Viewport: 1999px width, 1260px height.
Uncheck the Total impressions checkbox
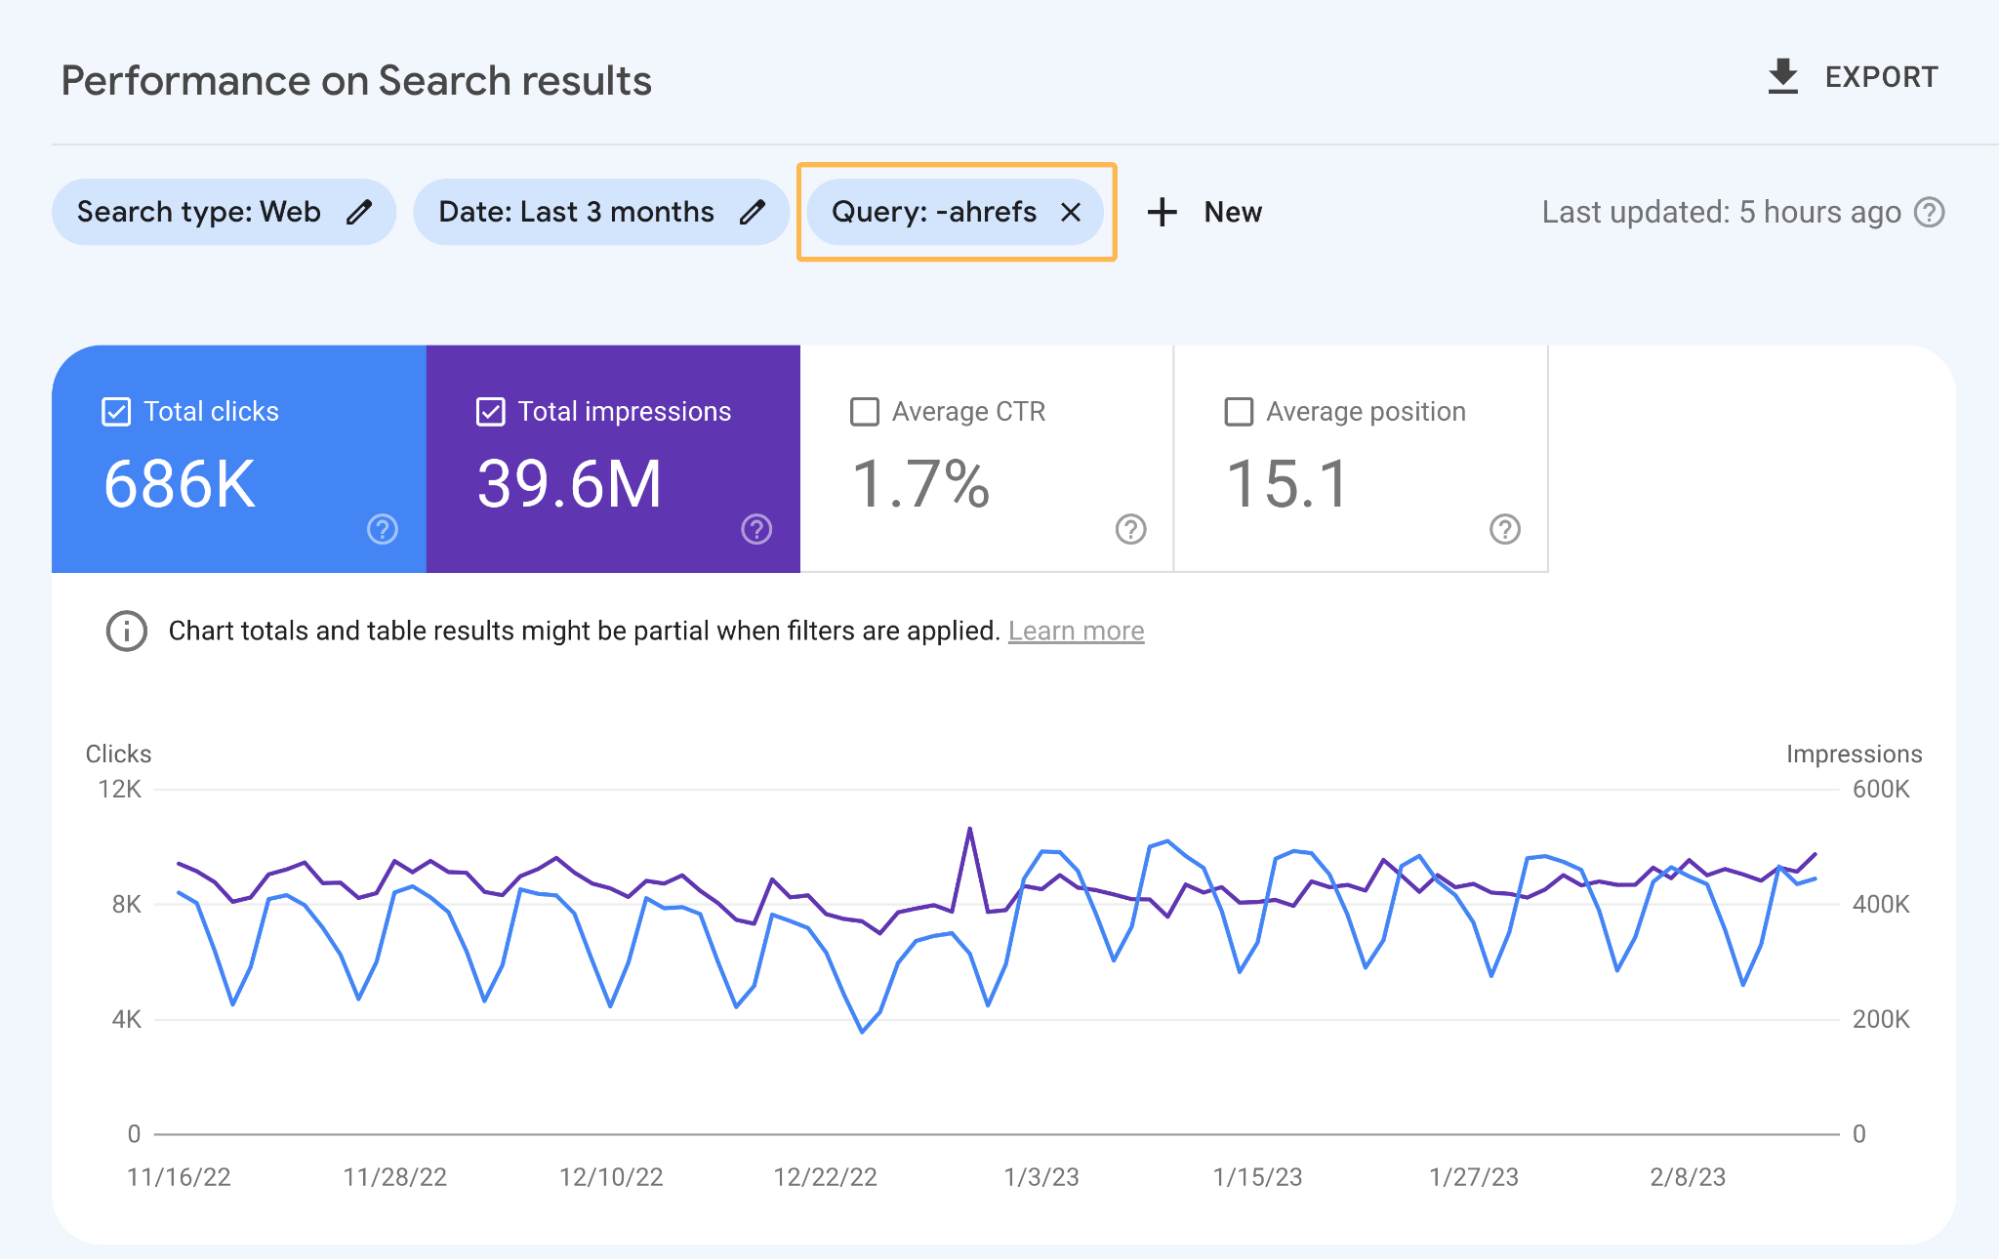pos(489,410)
